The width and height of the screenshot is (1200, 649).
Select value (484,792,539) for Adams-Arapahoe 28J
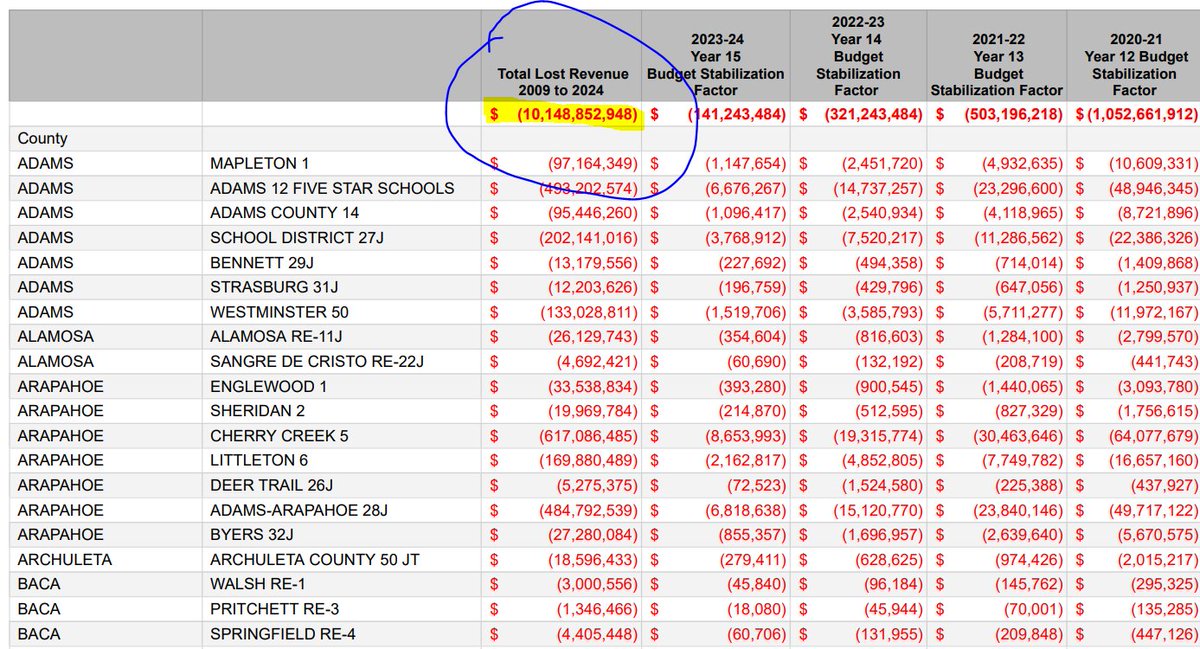588,510
